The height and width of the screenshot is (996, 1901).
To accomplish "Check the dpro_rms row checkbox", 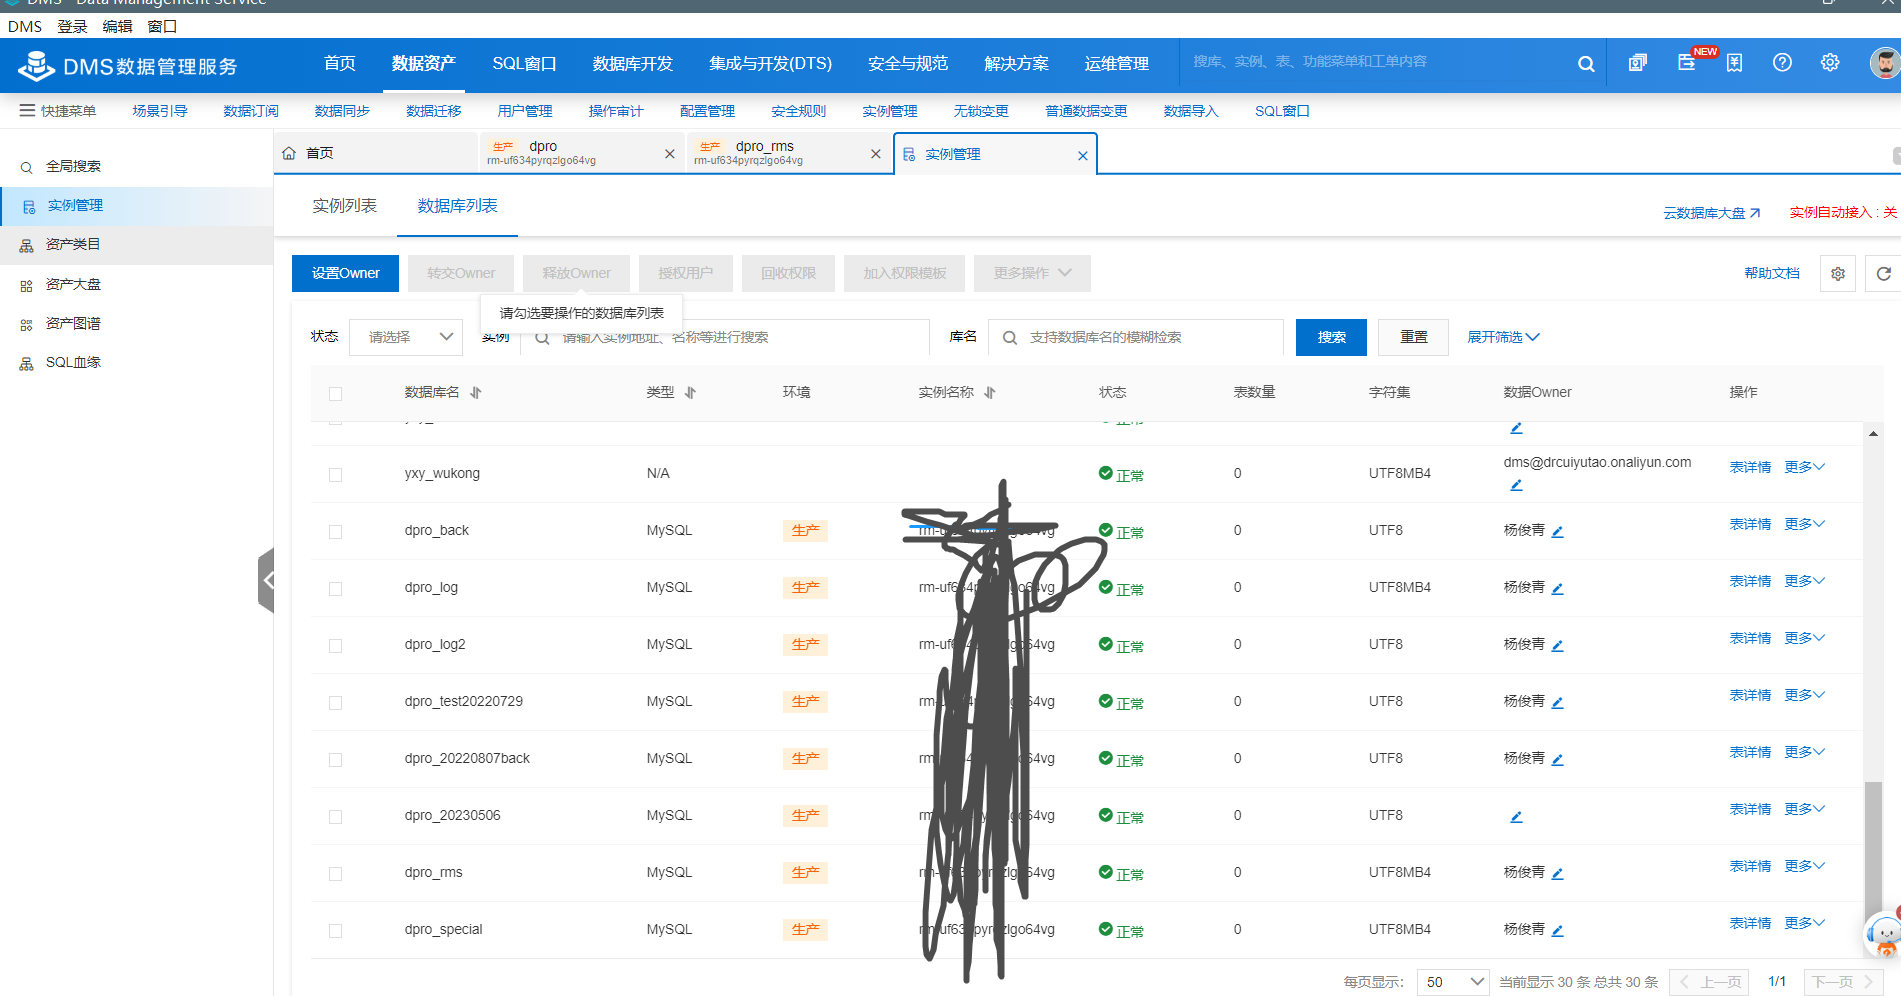I will tap(335, 874).
